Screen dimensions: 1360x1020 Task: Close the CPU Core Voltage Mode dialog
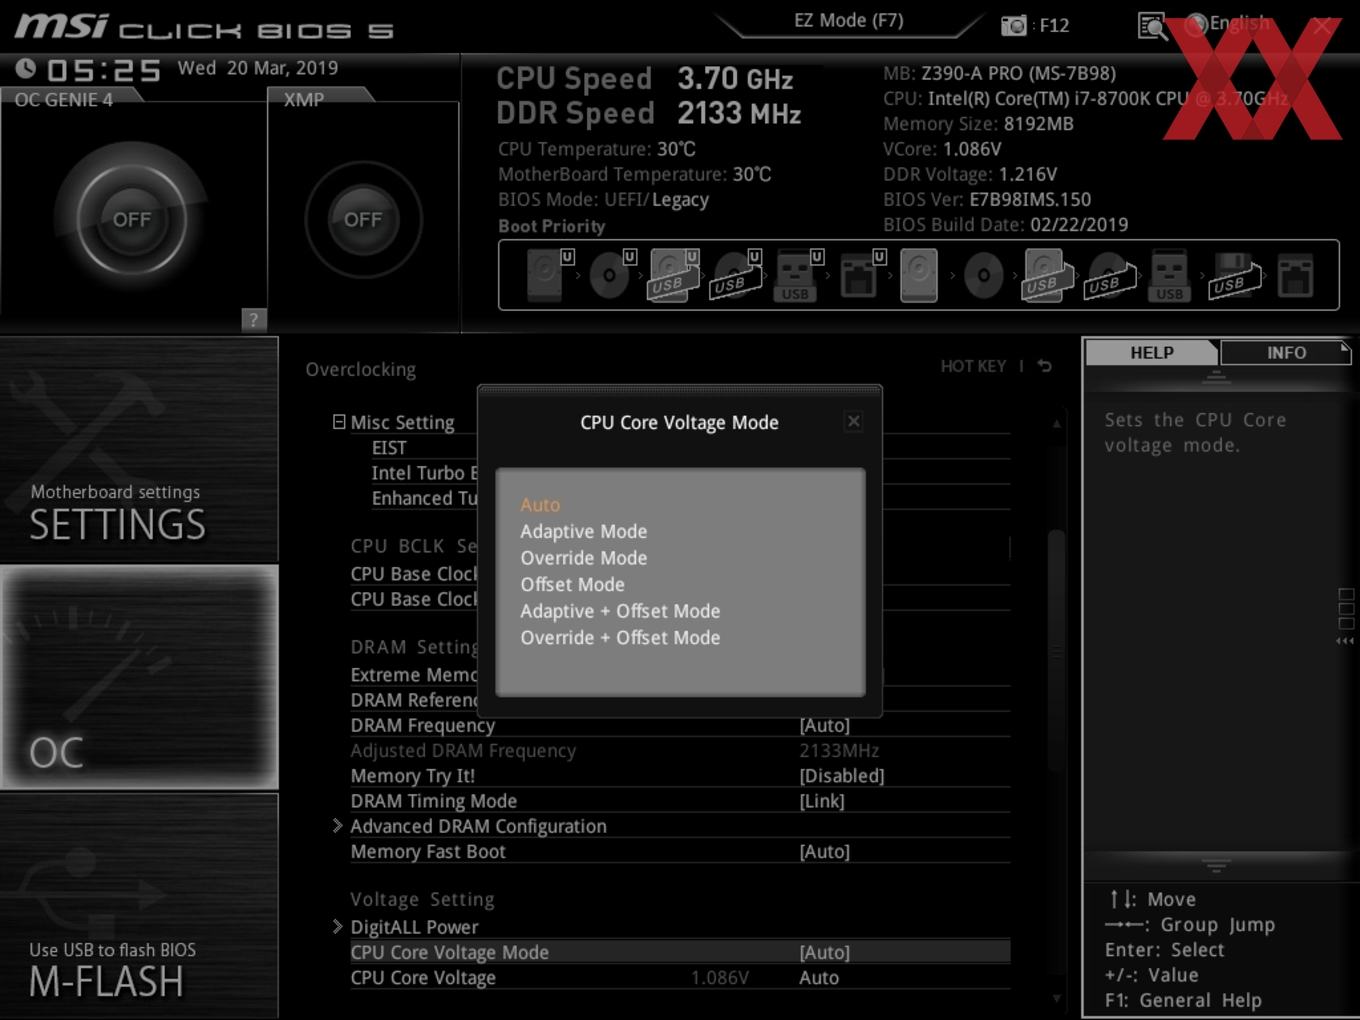point(853,421)
